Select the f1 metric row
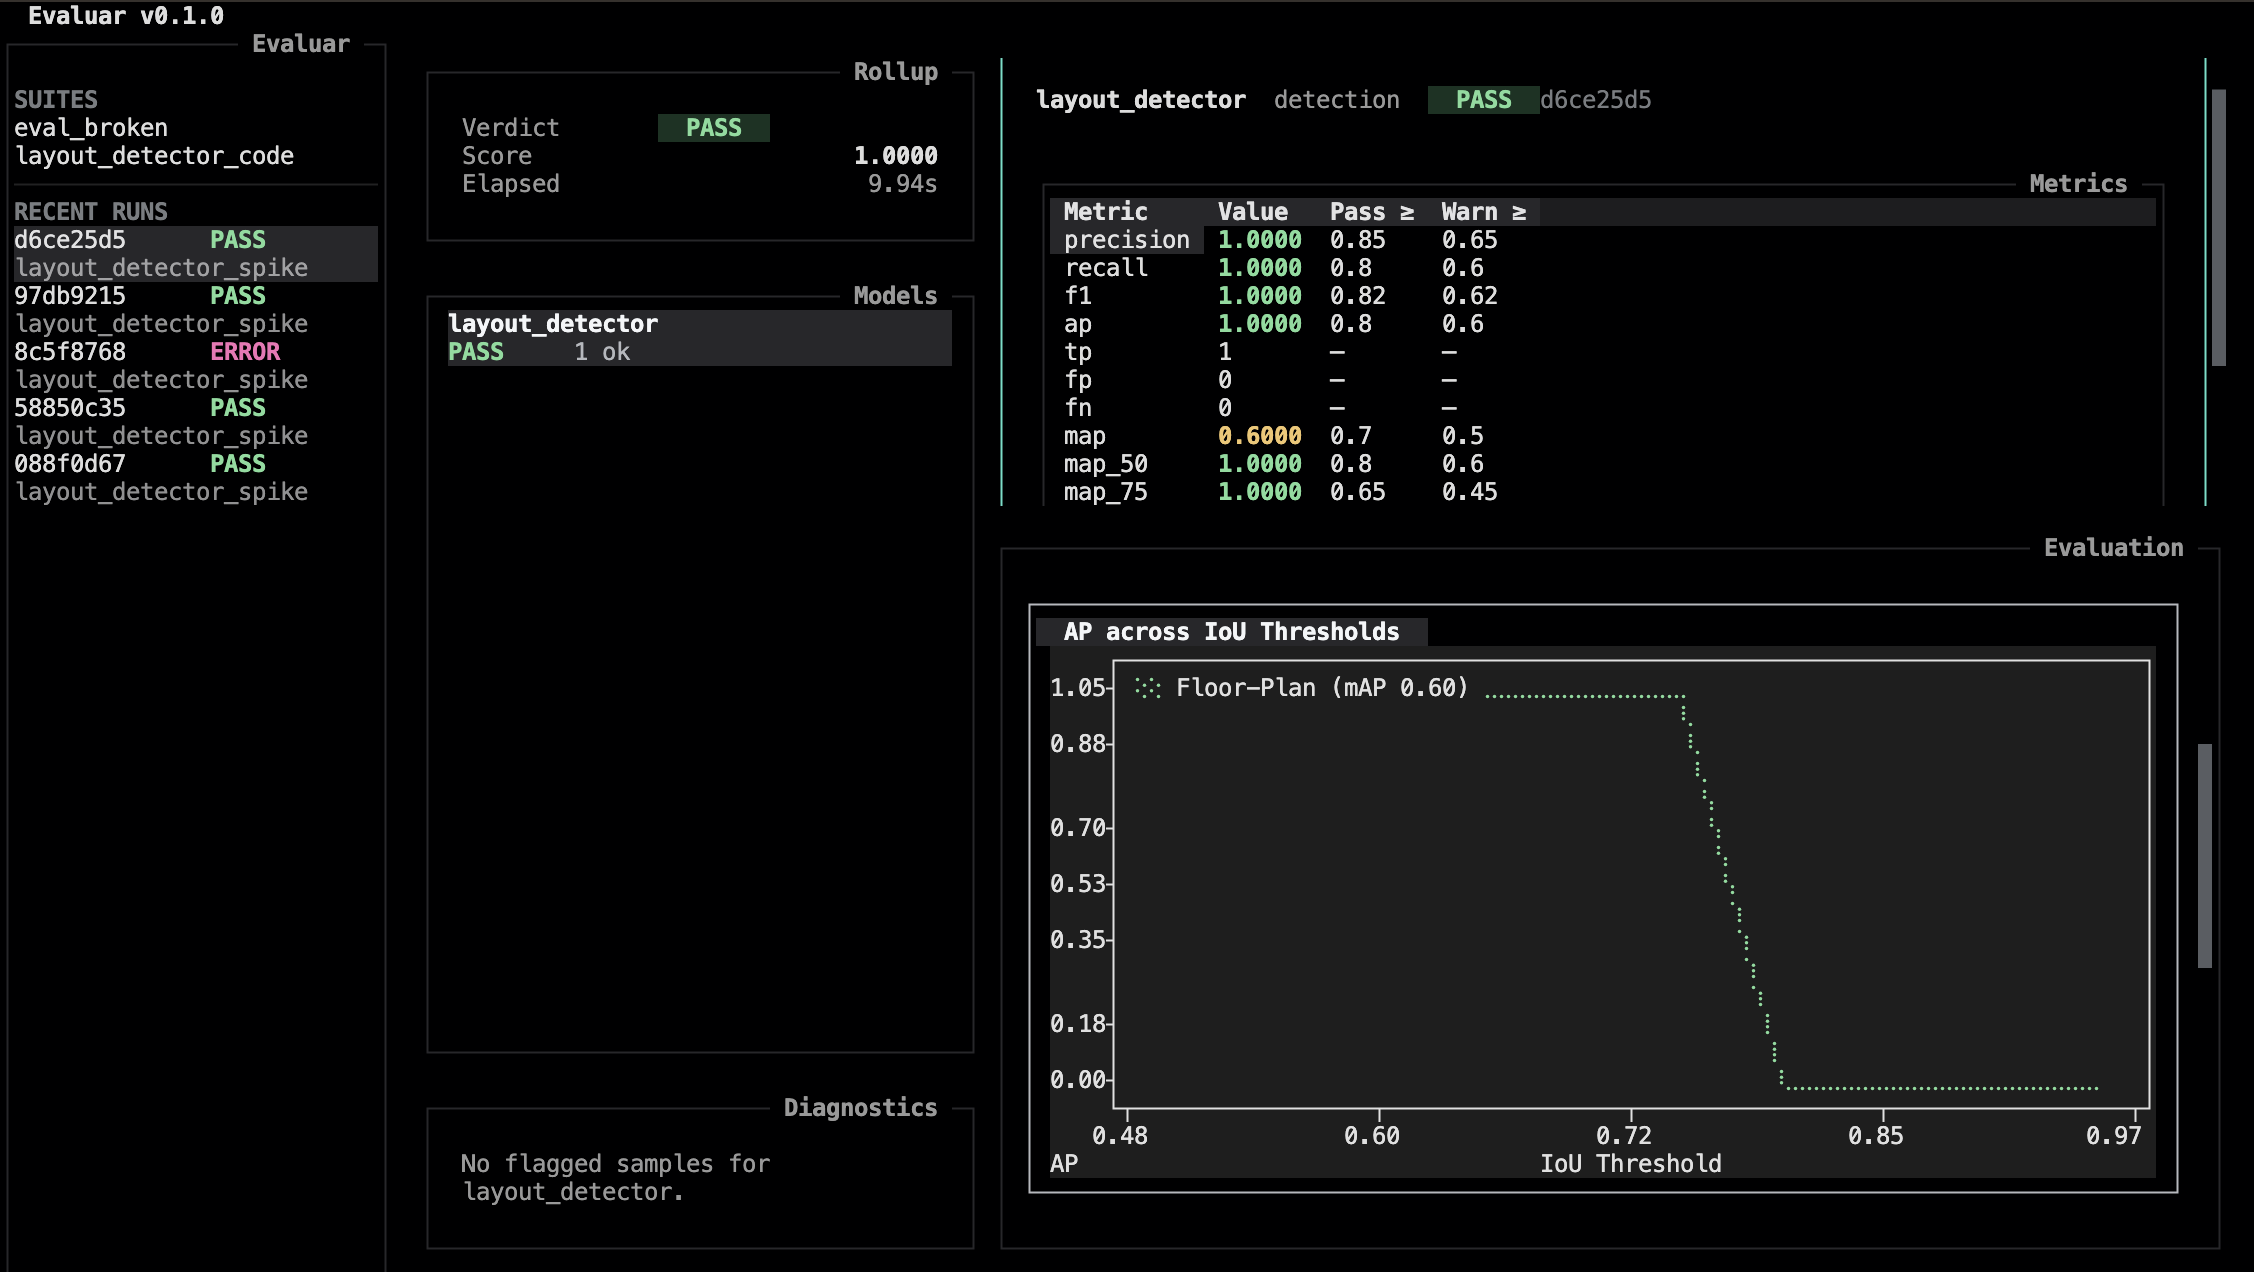This screenshot has height=1272, width=2254. point(1603,296)
